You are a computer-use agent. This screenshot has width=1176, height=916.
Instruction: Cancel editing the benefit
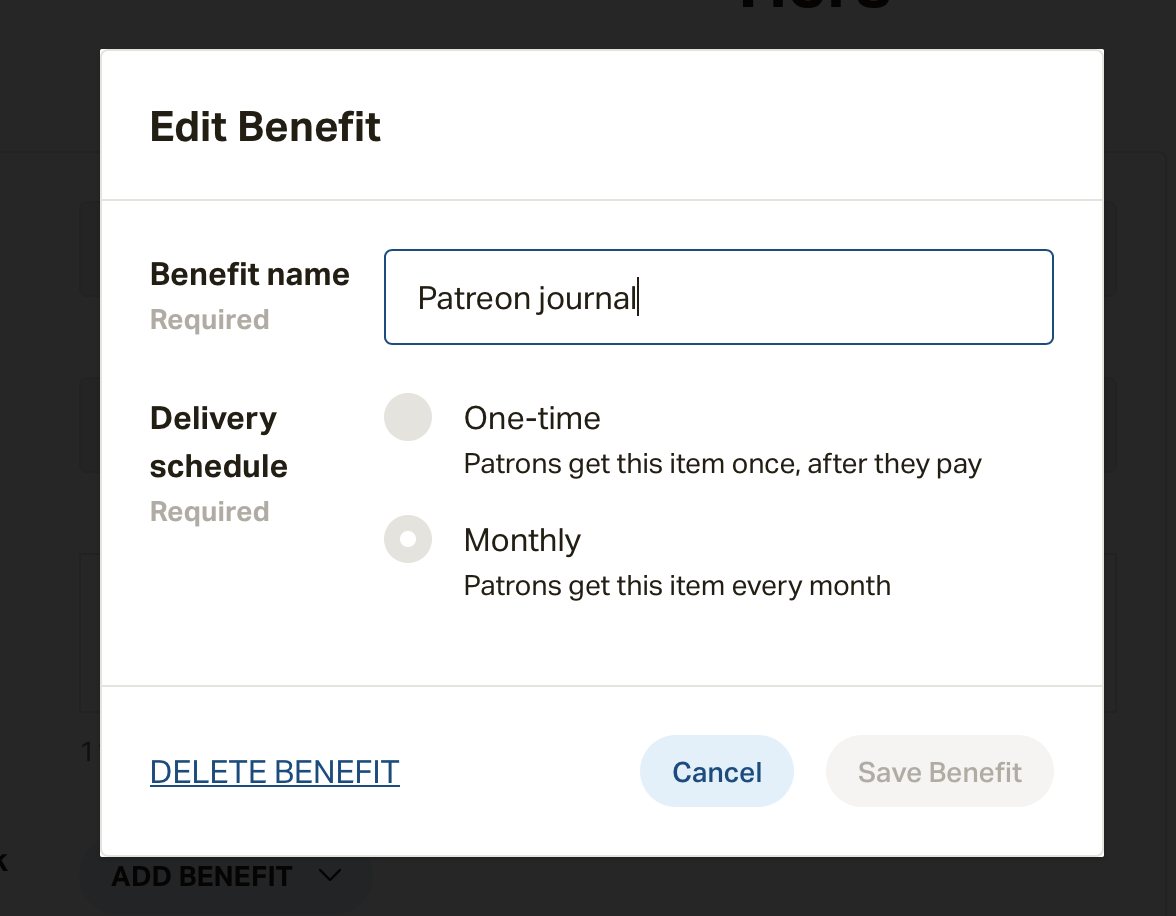point(716,771)
